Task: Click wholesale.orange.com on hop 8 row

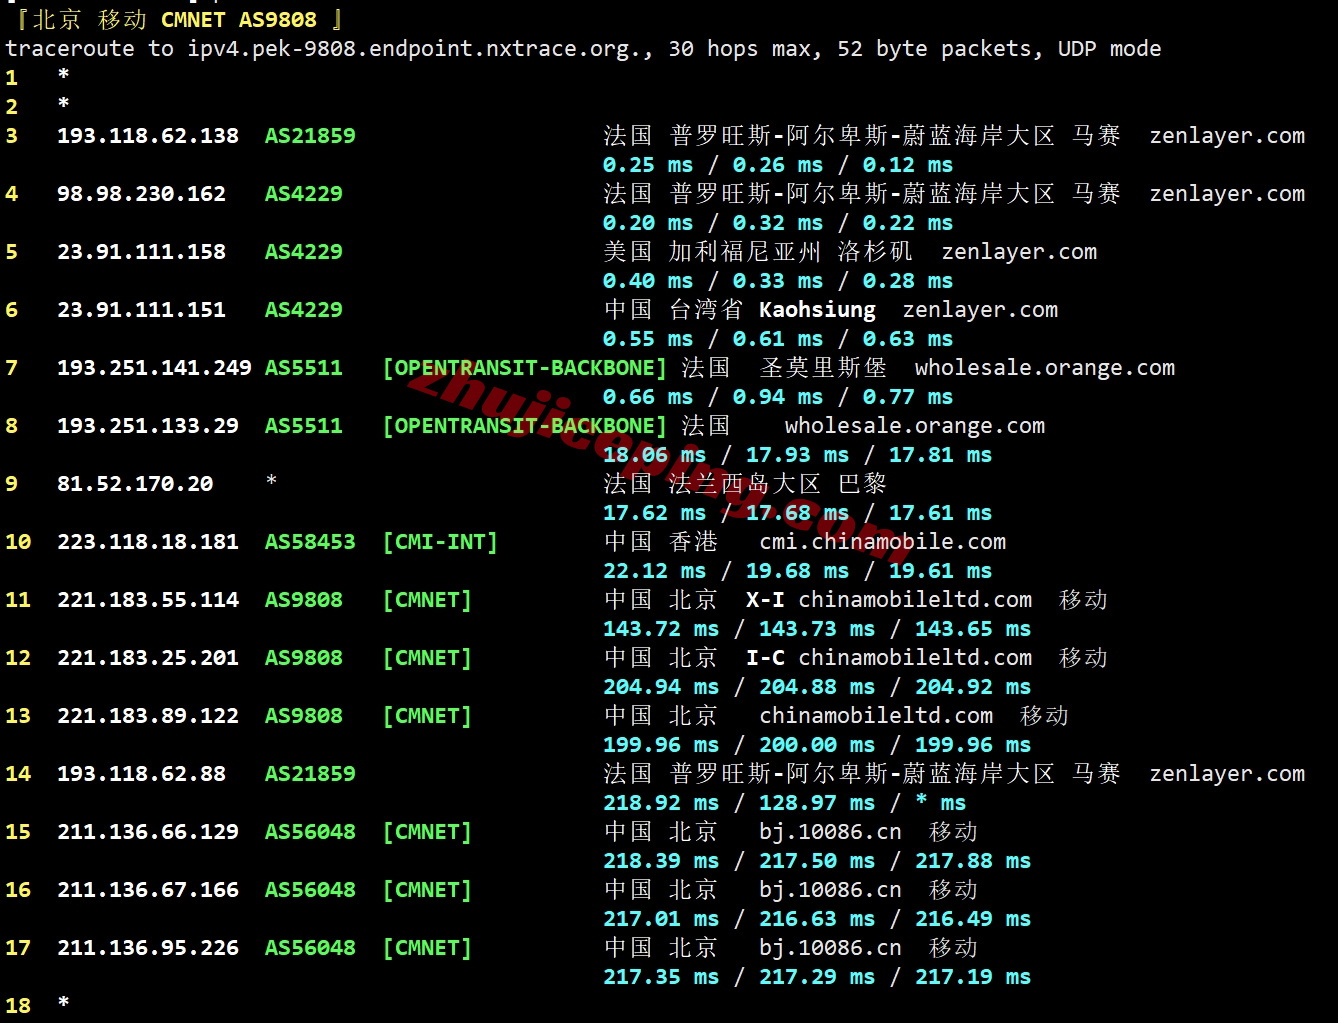Action: point(914,426)
